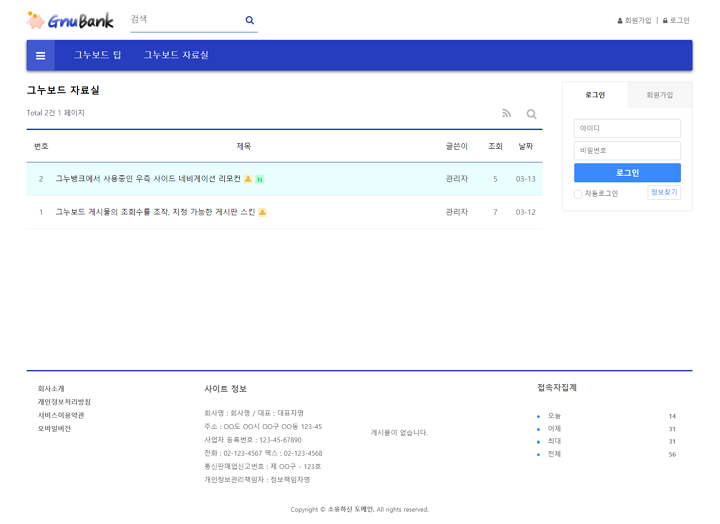The image size is (720, 524).
Task: Open post about 조회수 조작 게시판 스킨
Action: (155, 212)
